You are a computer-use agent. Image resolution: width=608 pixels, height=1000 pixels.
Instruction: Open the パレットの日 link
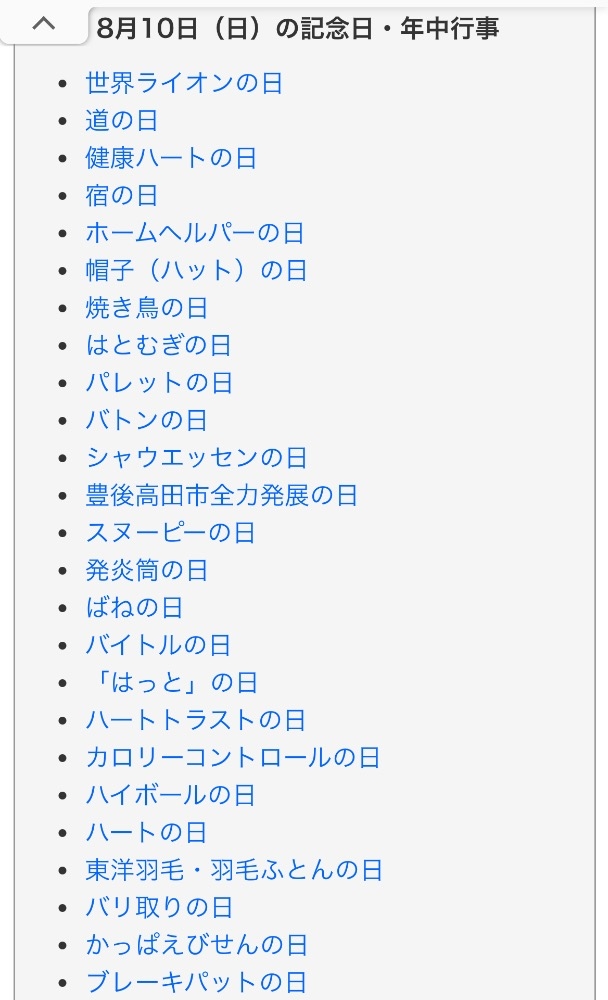[x=159, y=383]
